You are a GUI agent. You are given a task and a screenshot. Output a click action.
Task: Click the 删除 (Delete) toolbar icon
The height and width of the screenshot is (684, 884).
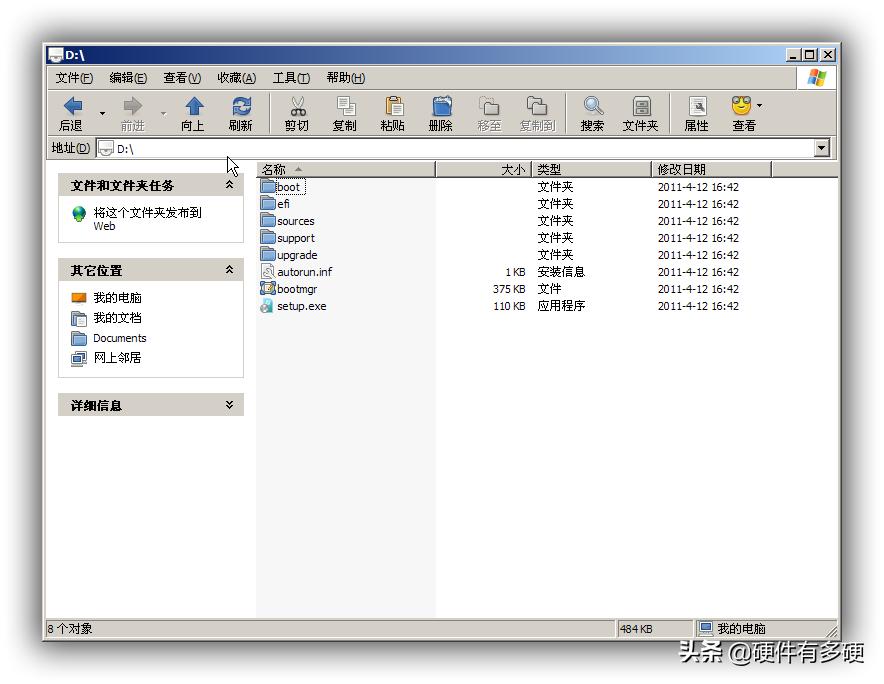[x=441, y=106]
